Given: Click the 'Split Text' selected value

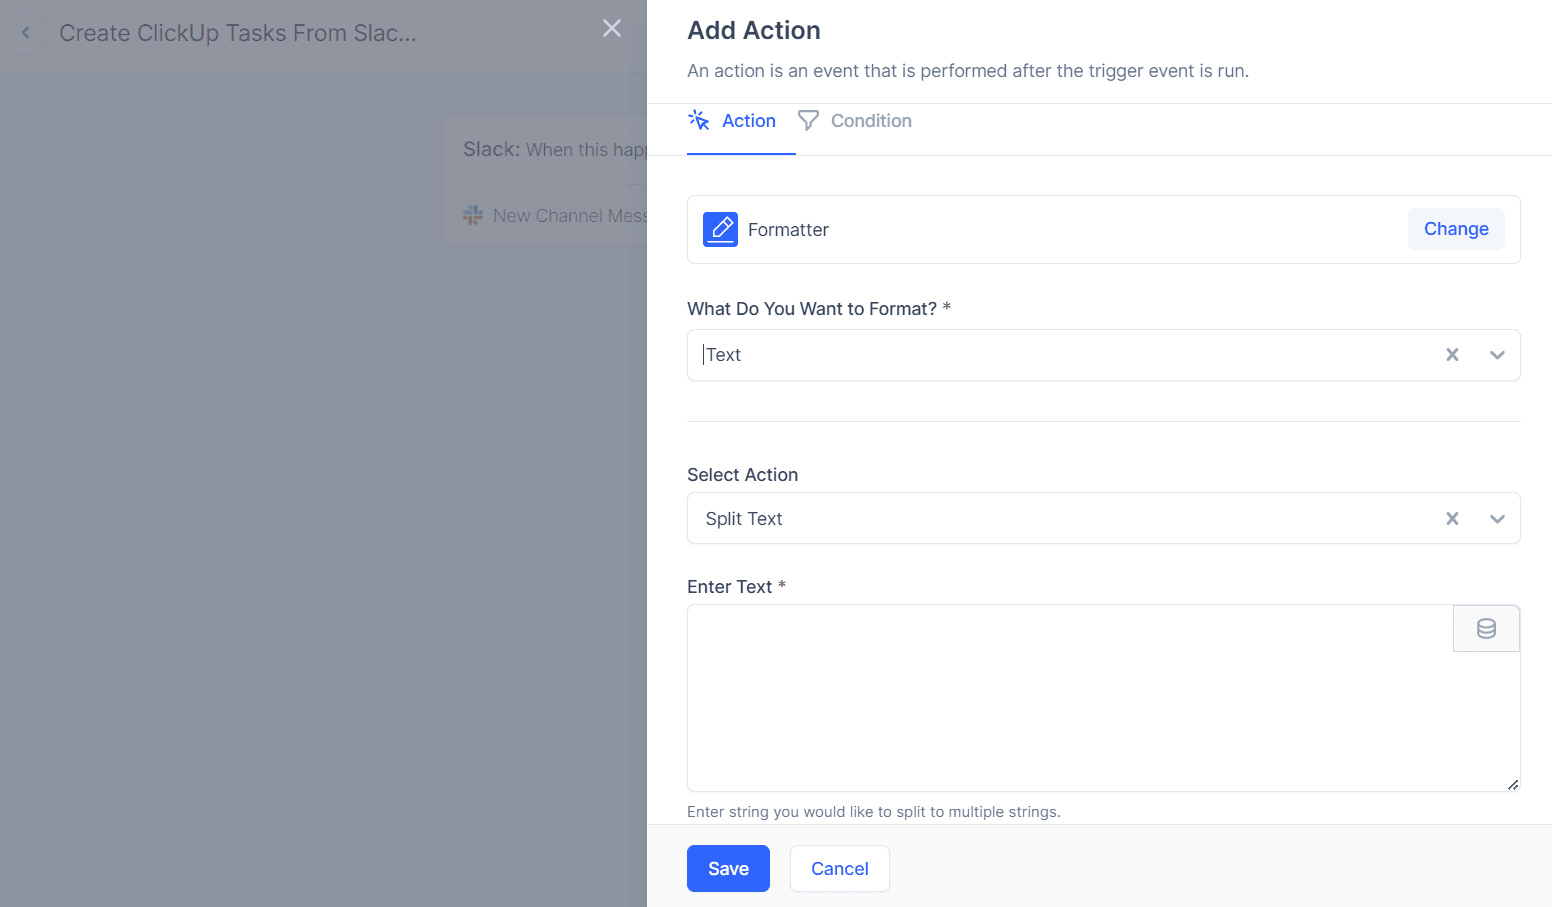Looking at the screenshot, I should [x=744, y=519].
